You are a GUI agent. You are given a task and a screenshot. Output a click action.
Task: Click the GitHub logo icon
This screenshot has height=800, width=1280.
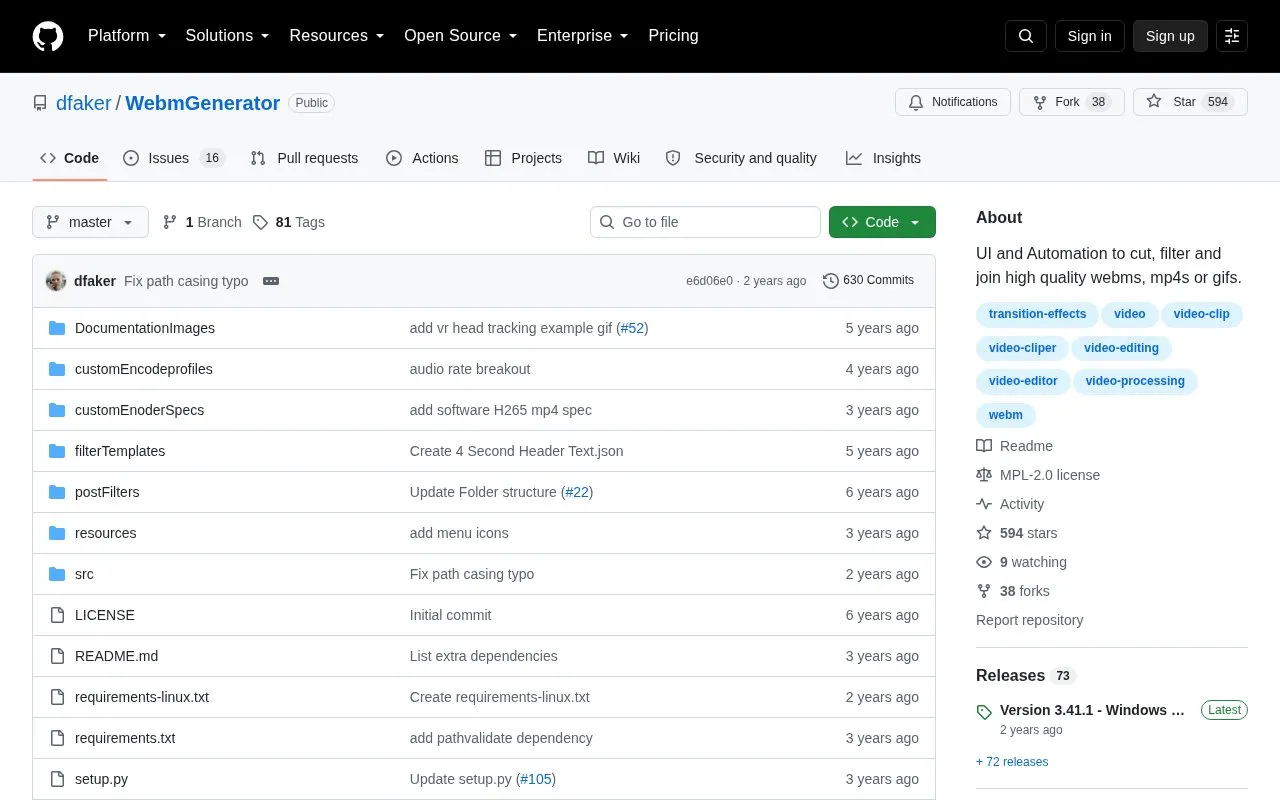(48, 36)
